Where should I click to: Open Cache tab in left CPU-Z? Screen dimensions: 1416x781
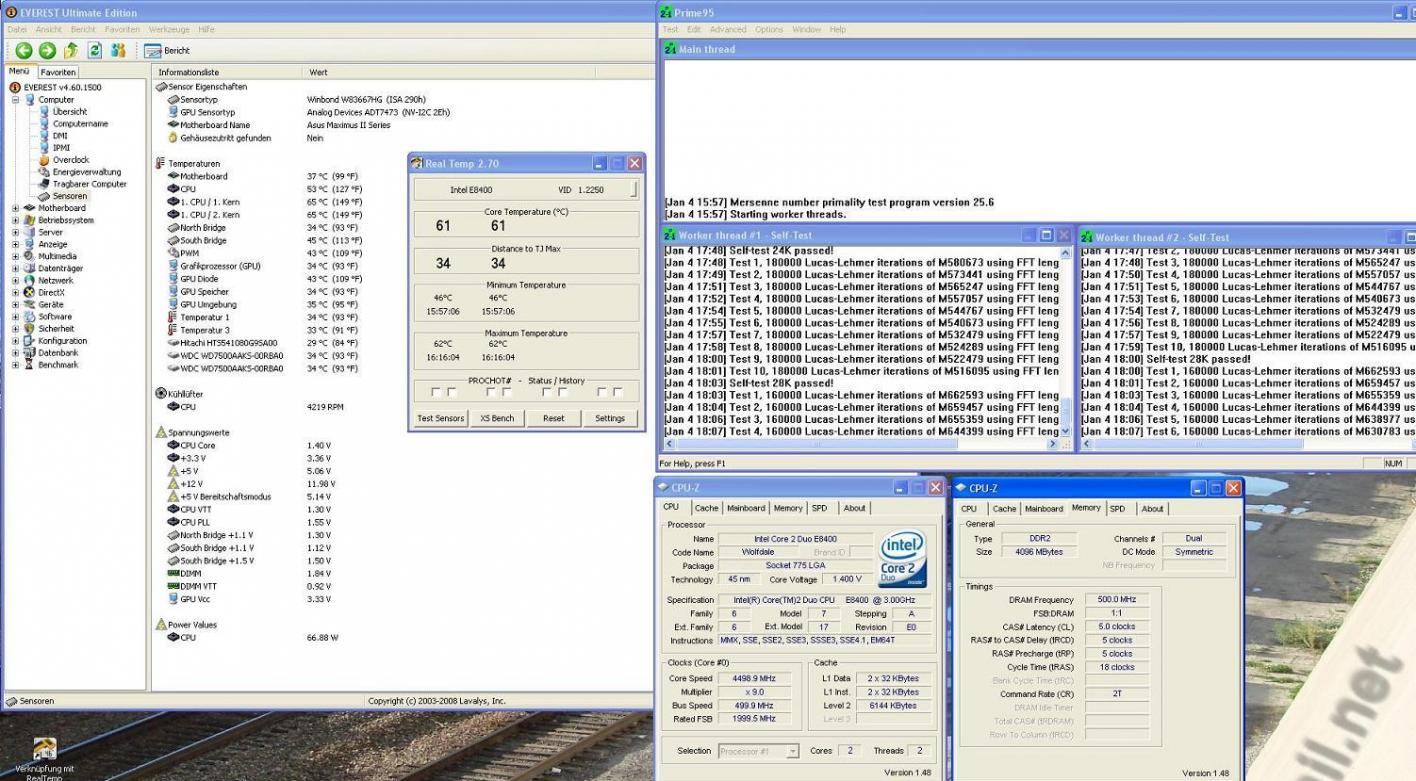click(706, 508)
